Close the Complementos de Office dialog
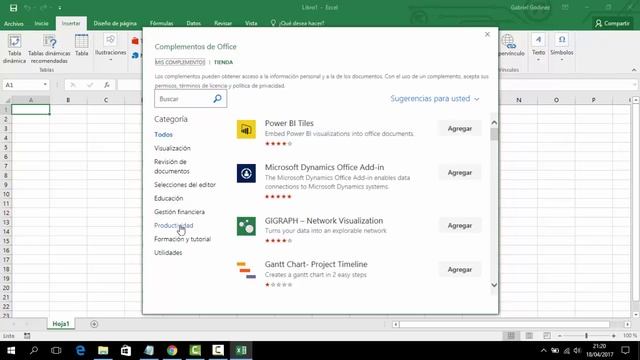The width and height of the screenshot is (640, 360). point(487,35)
